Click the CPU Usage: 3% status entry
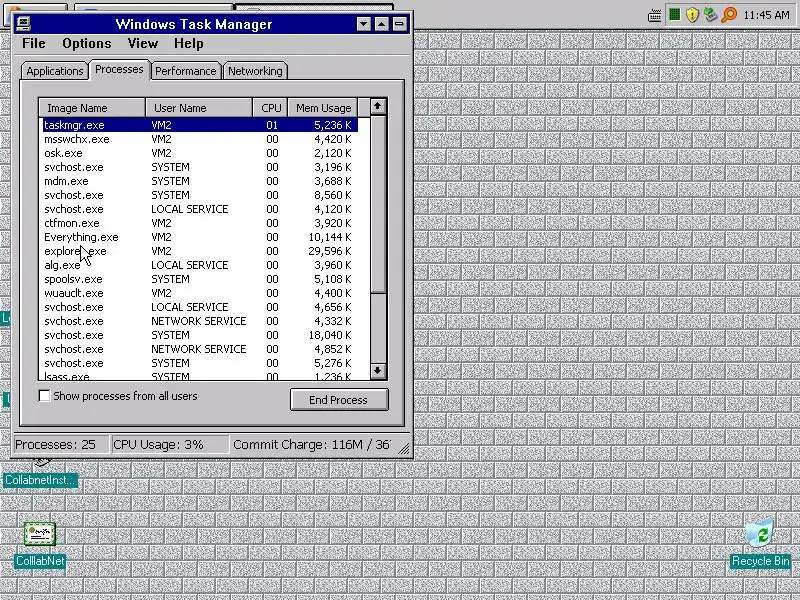The height and width of the screenshot is (600, 800). (170, 444)
